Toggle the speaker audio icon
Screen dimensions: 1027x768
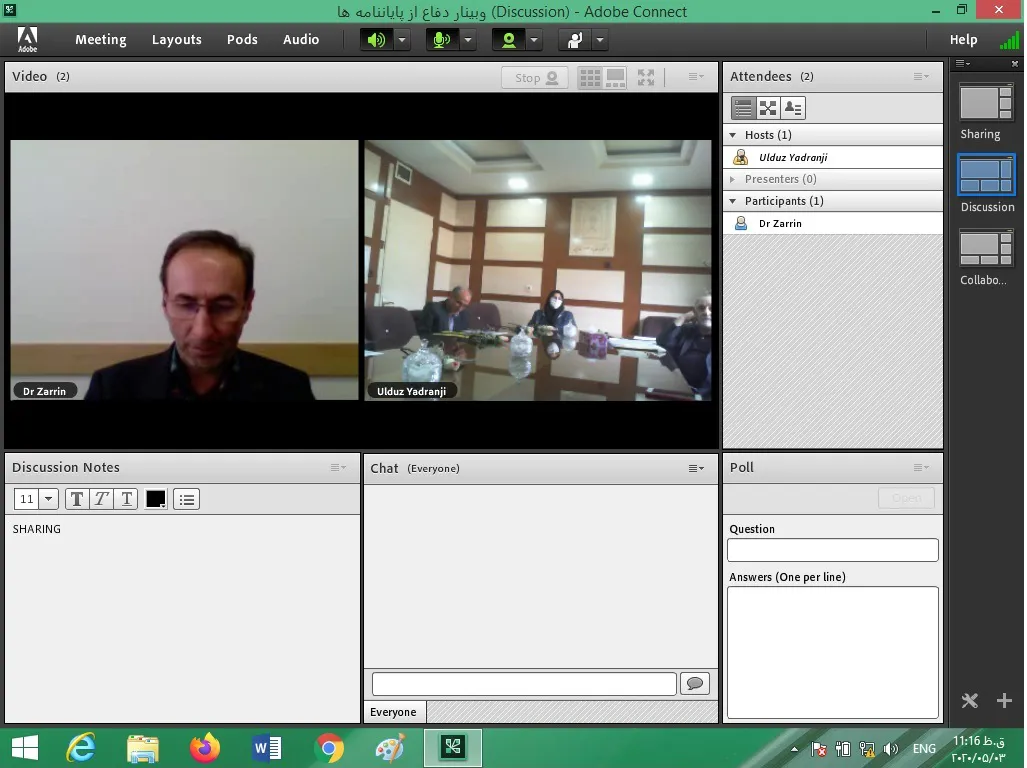[376, 40]
